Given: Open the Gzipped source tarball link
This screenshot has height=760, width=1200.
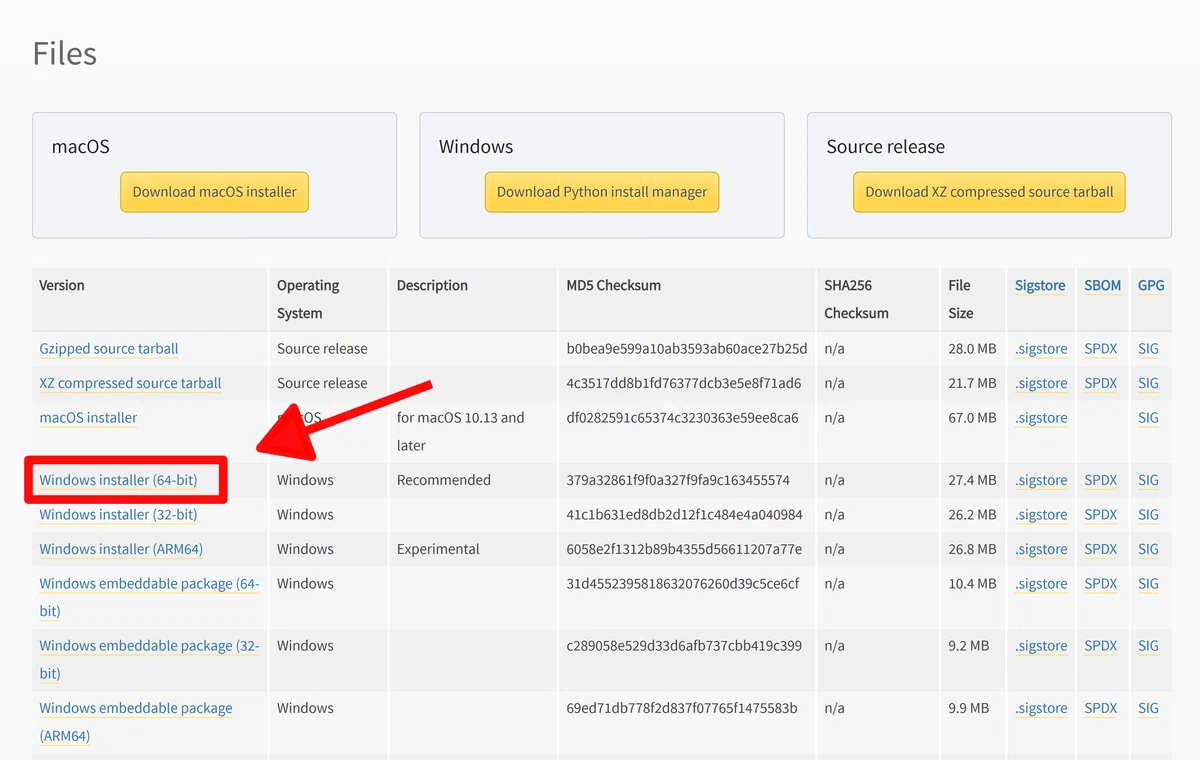Looking at the screenshot, I should pyautogui.click(x=109, y=349).
